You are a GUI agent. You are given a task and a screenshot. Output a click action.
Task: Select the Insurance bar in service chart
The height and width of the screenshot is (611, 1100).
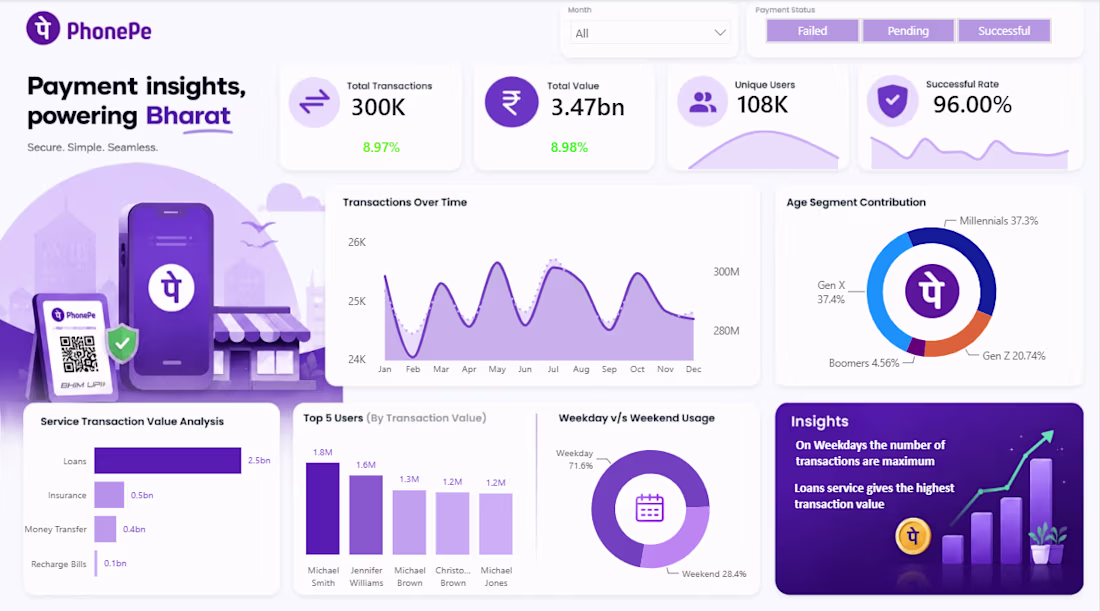pos(109,495)
